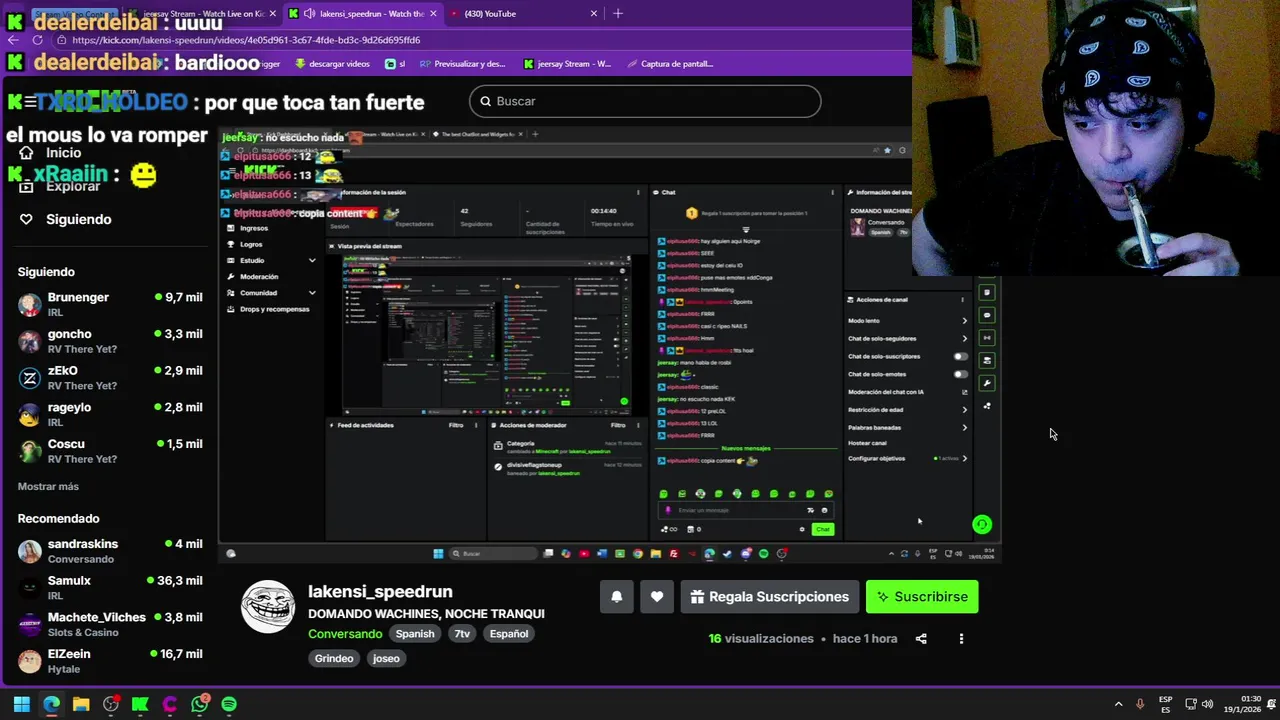Open sandraskins avatar in Recomendado list
Viewport: 1280px width, 720px height.
(30, 551)
